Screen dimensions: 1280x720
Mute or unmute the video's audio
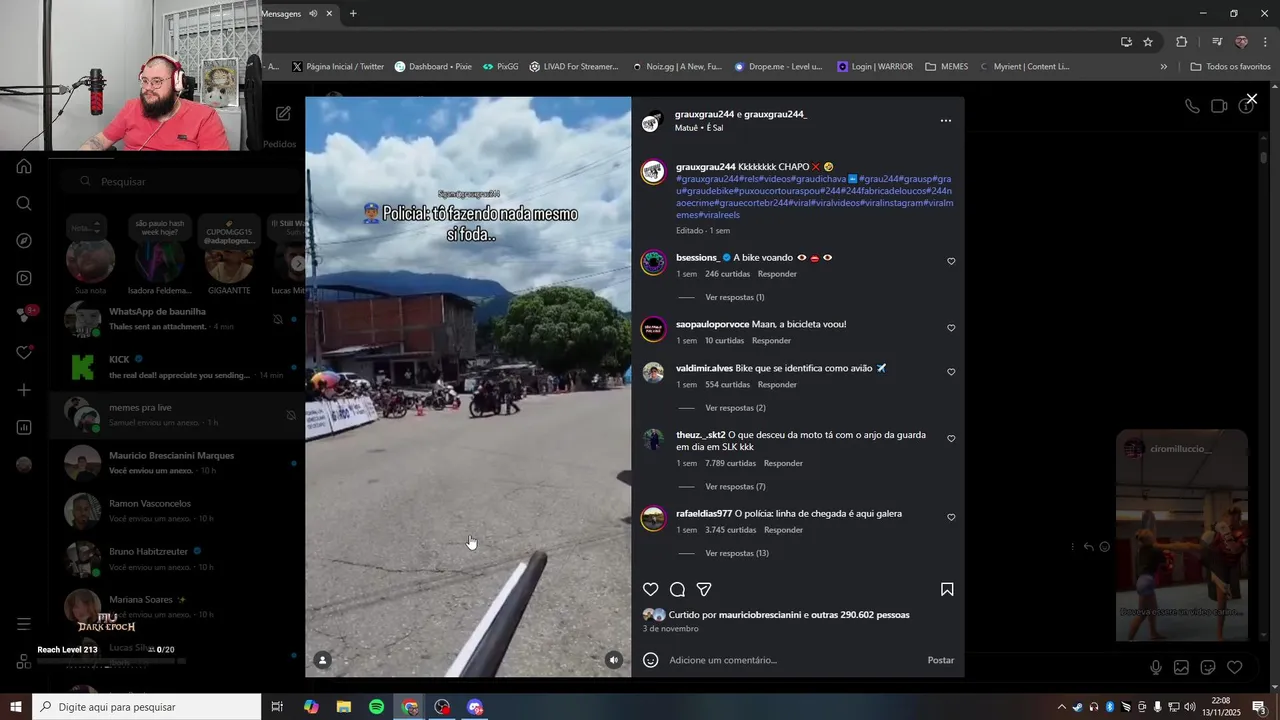[x=614, y=660]
